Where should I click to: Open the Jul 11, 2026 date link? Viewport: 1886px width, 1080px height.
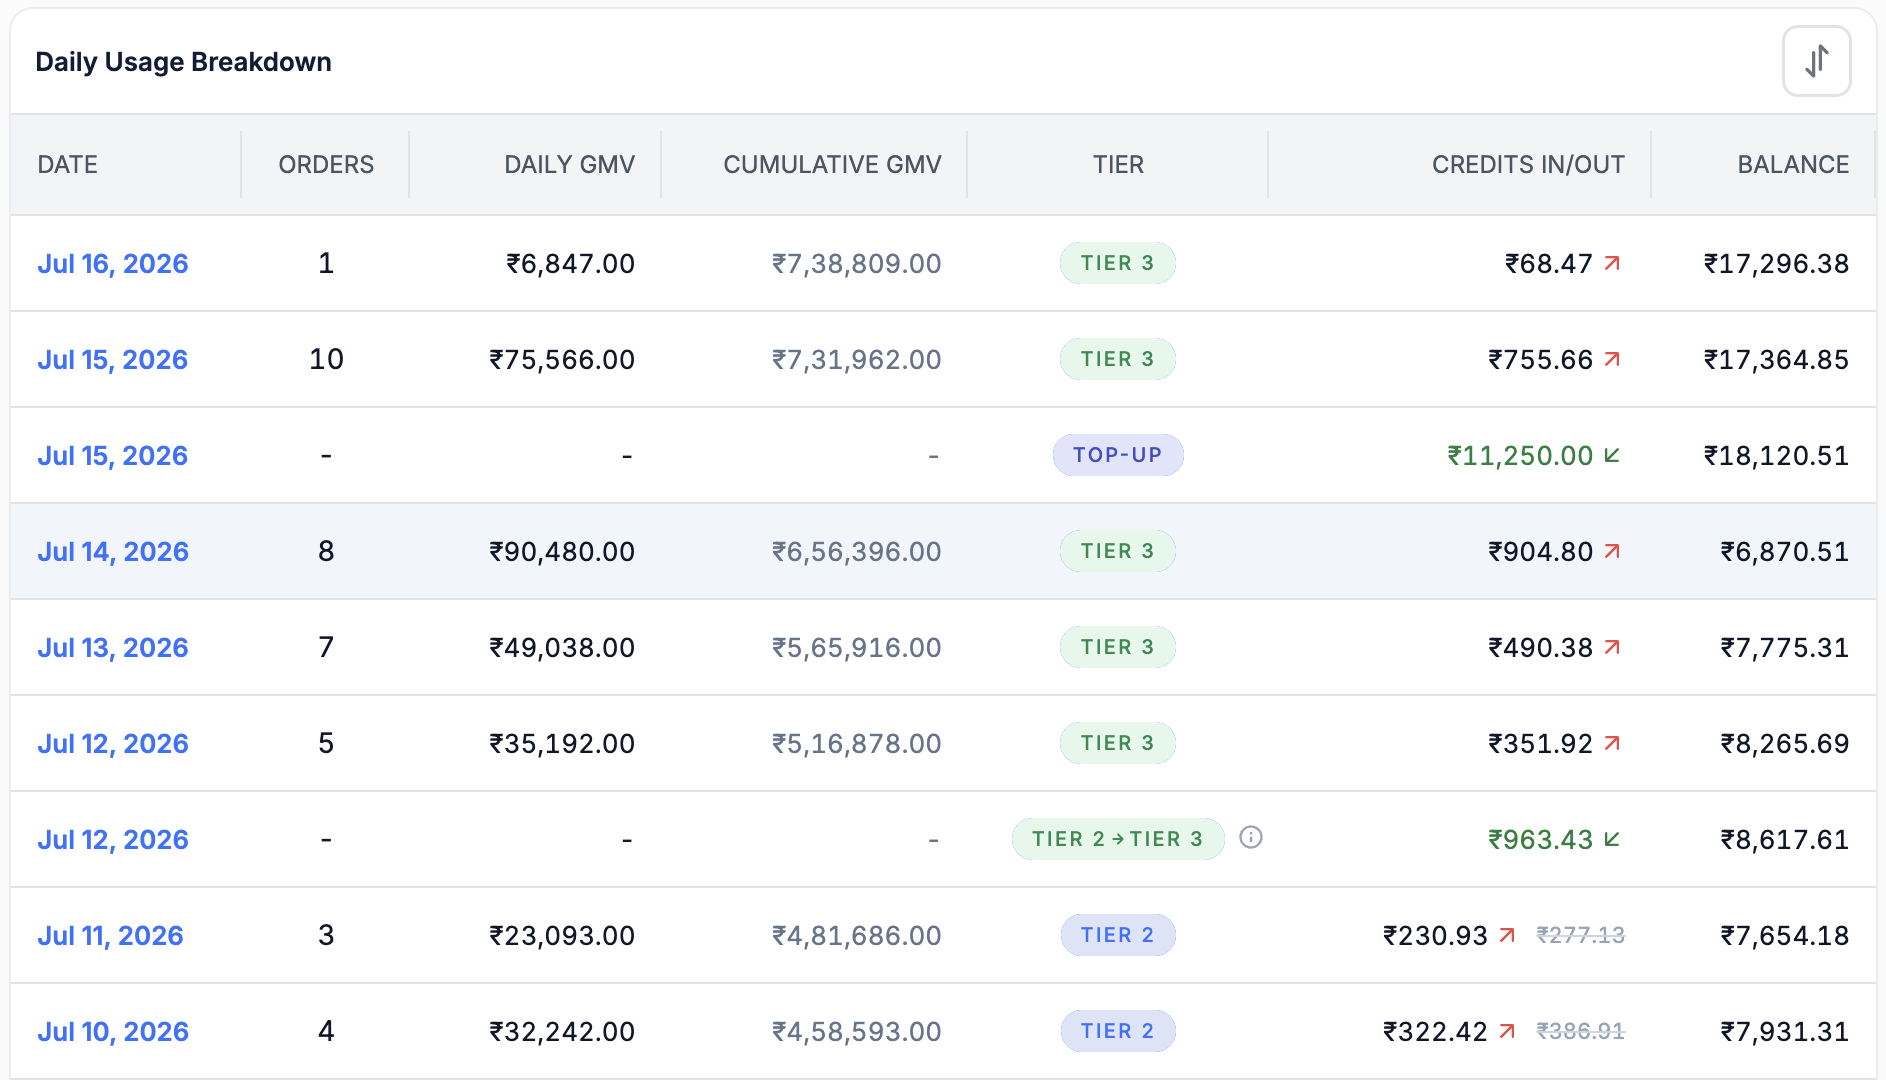click(110, 936)
